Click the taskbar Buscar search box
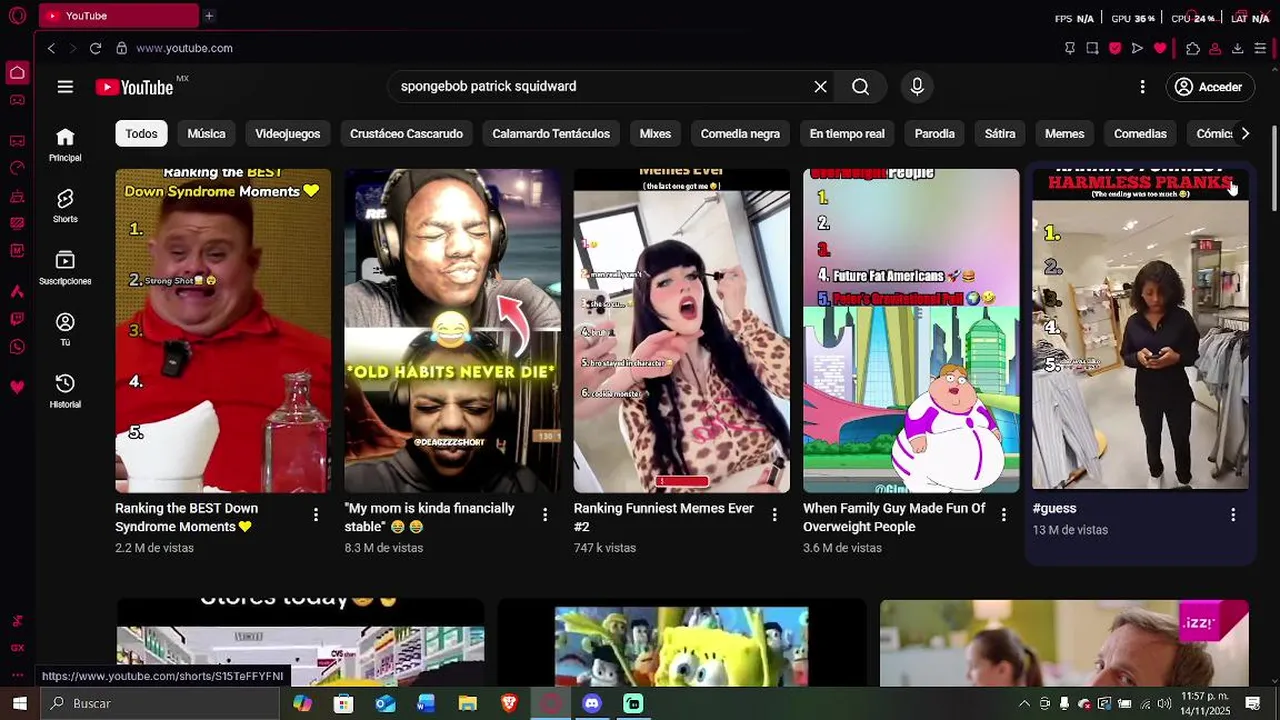The width and height of the screenshot is (1280, 720). 160,704
